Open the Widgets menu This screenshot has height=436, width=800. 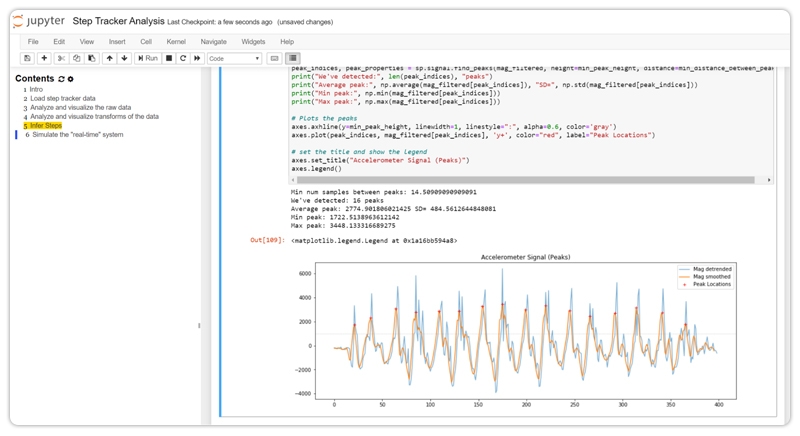(x=253, y=42)
